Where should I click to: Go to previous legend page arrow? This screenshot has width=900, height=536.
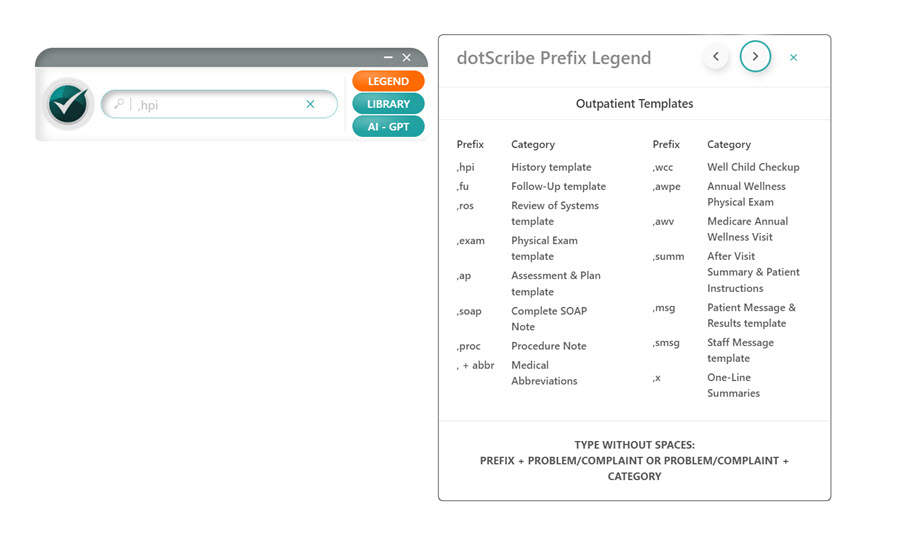716,56
